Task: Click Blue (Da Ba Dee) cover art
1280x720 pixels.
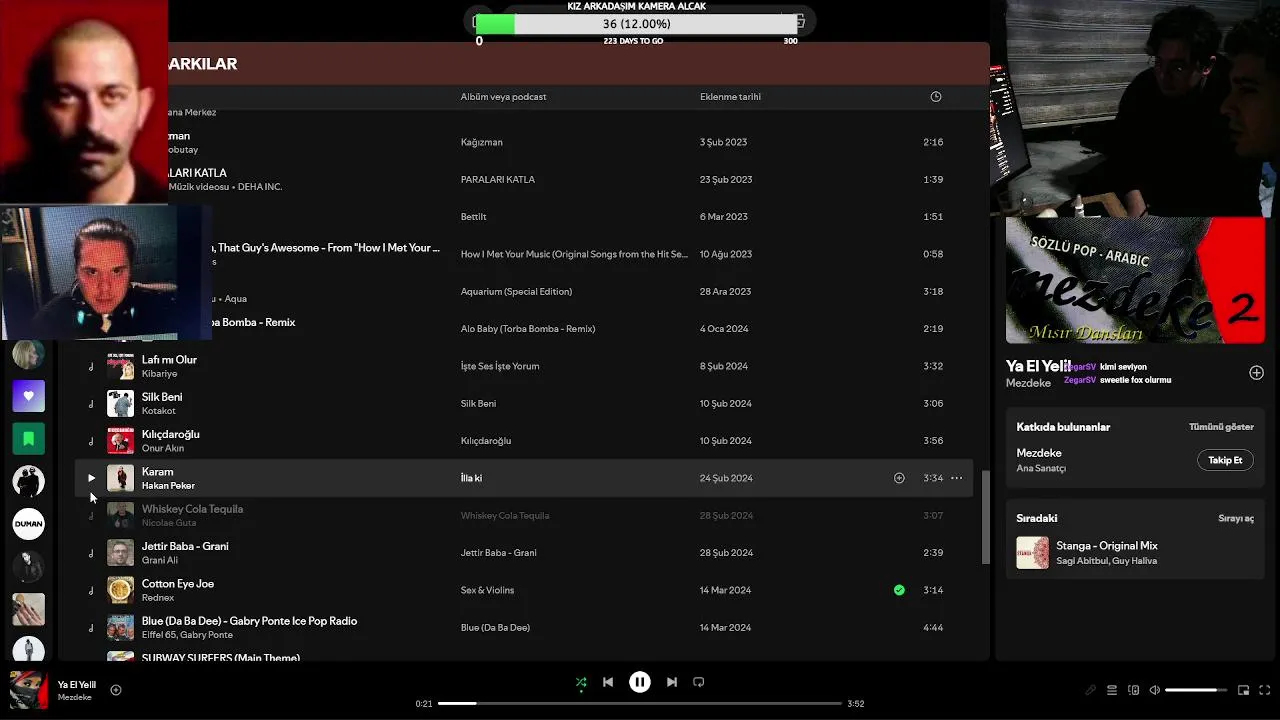Action: click(120, 628)
